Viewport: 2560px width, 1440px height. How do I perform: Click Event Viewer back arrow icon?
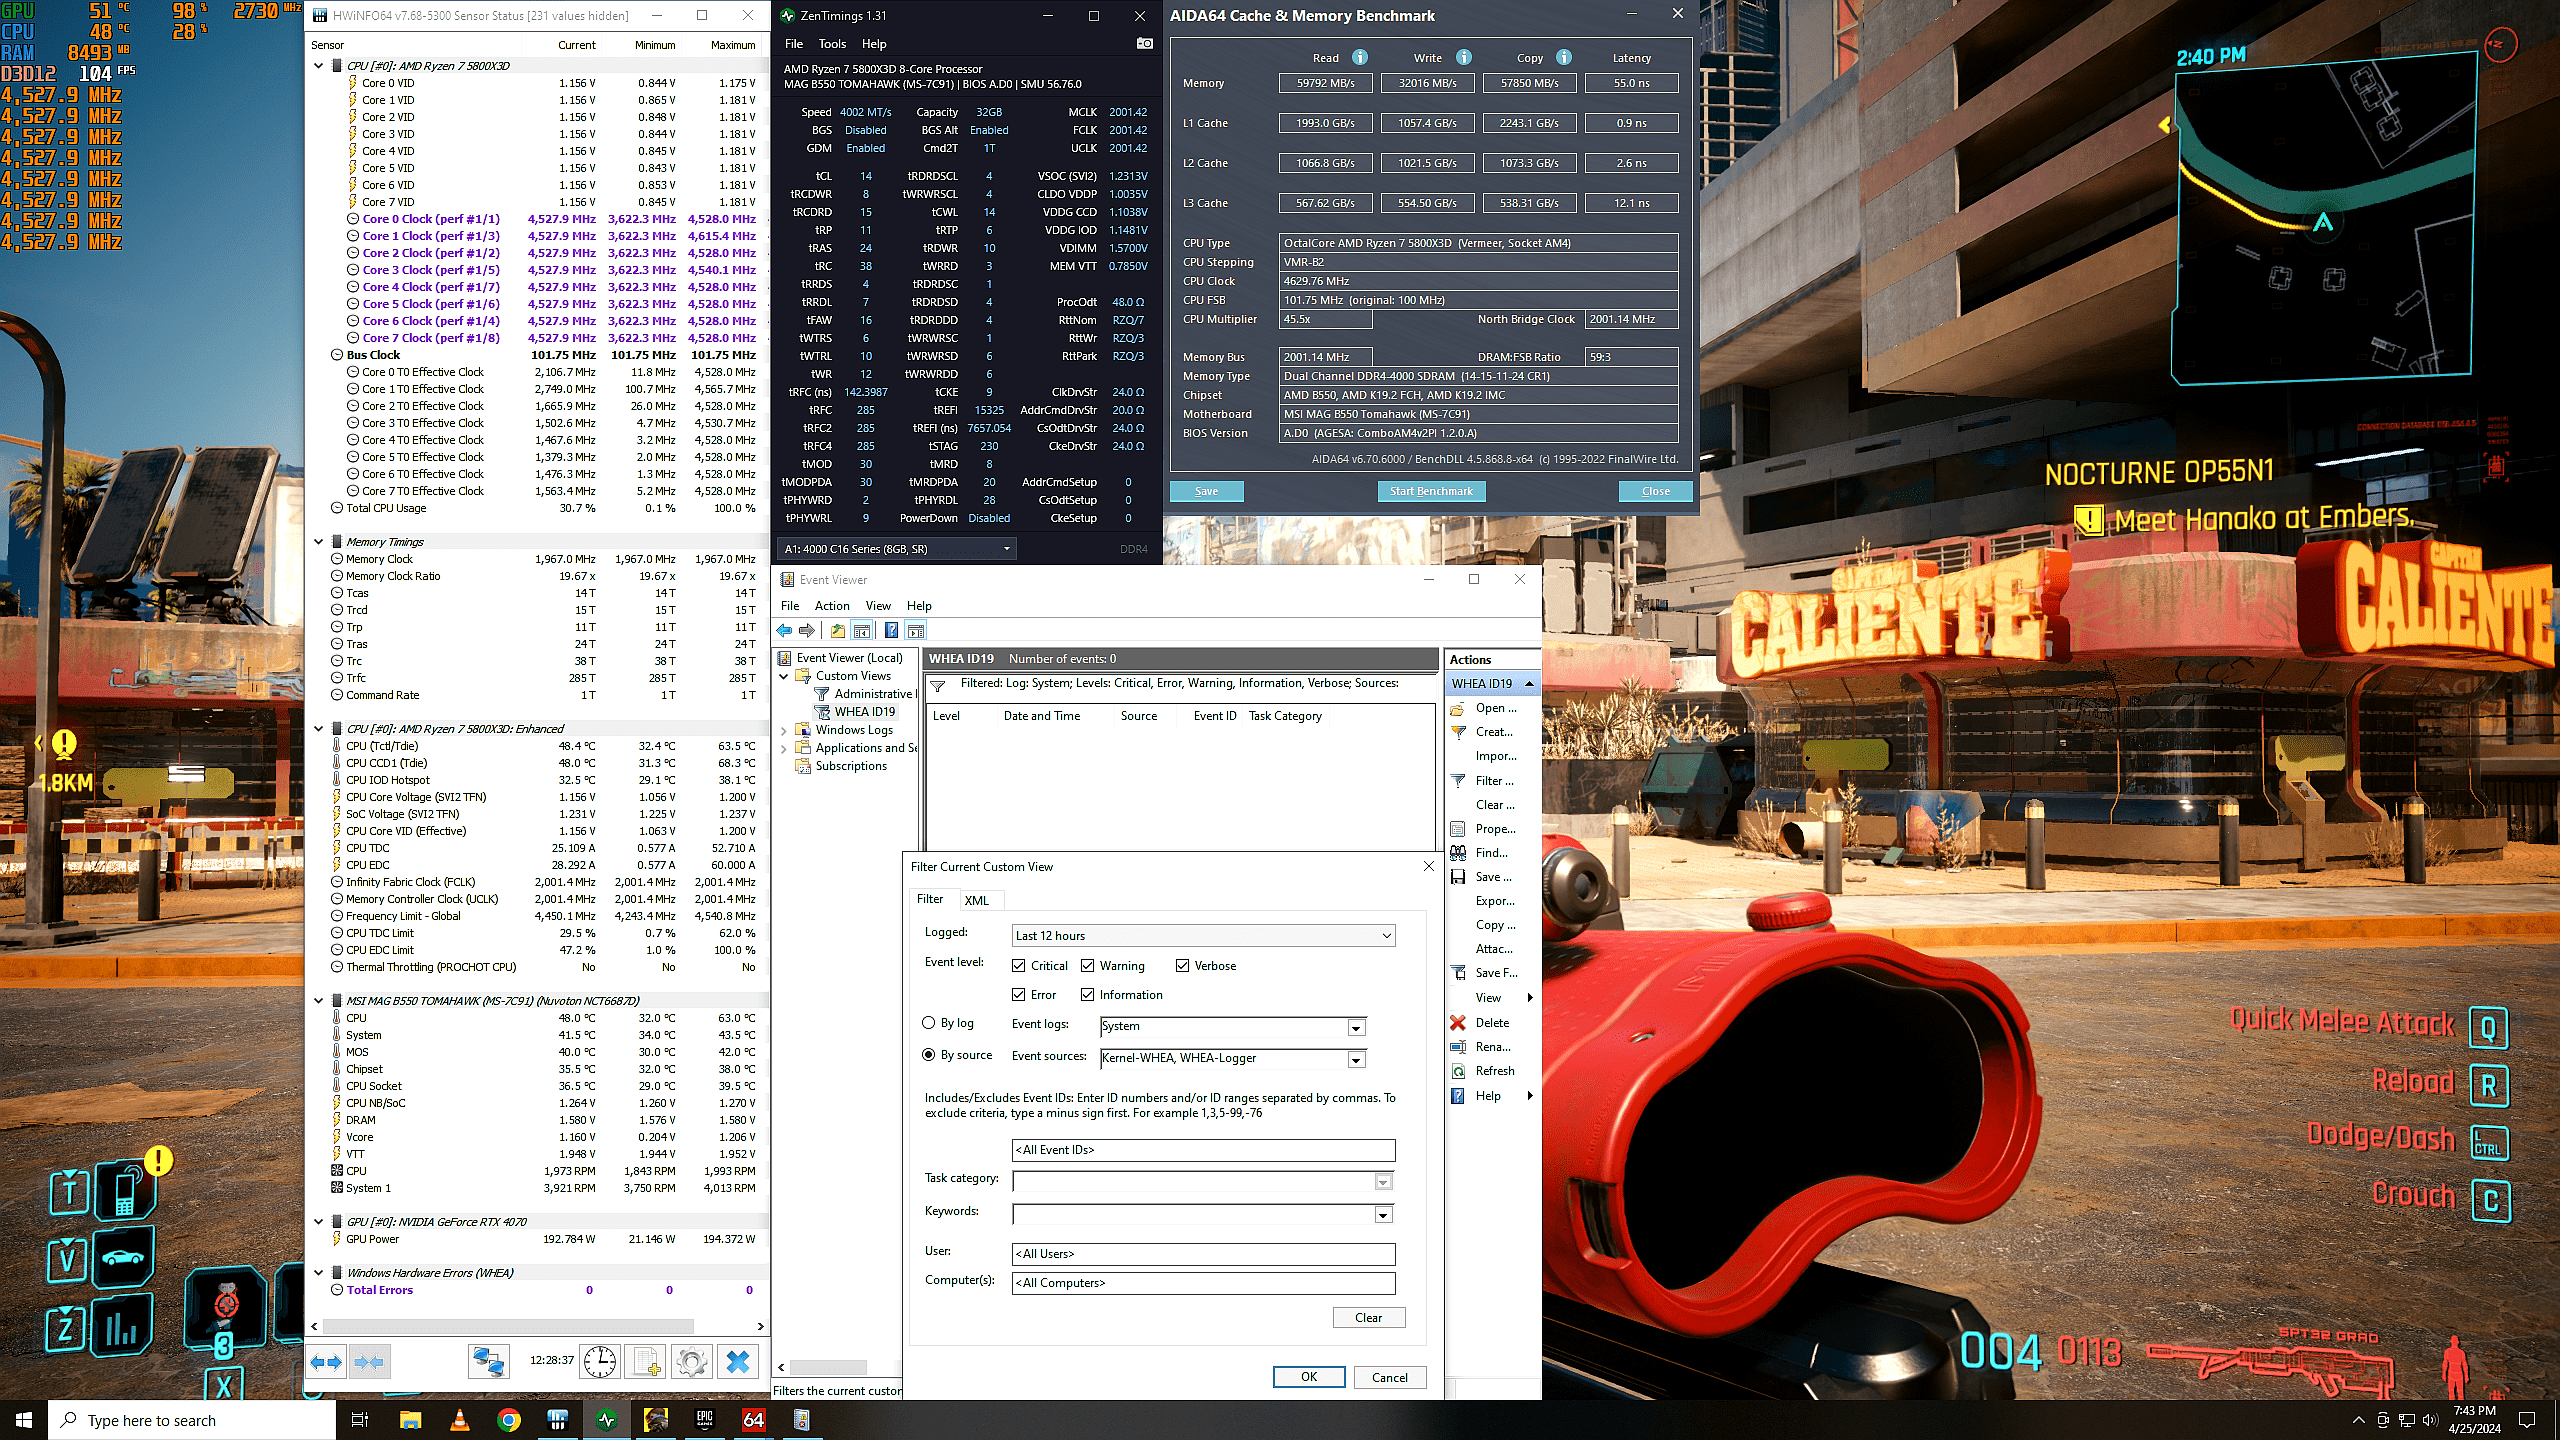click(785, 630)
